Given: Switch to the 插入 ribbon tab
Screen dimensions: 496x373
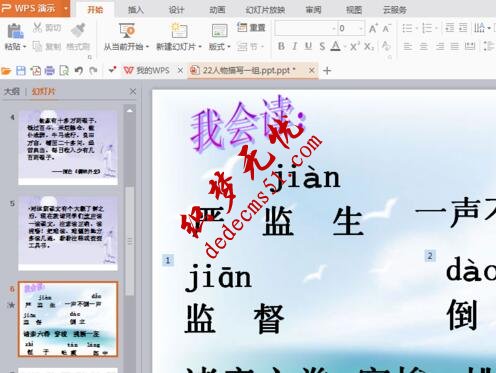Looking at the screenshot, I should [x=136, y=10].
